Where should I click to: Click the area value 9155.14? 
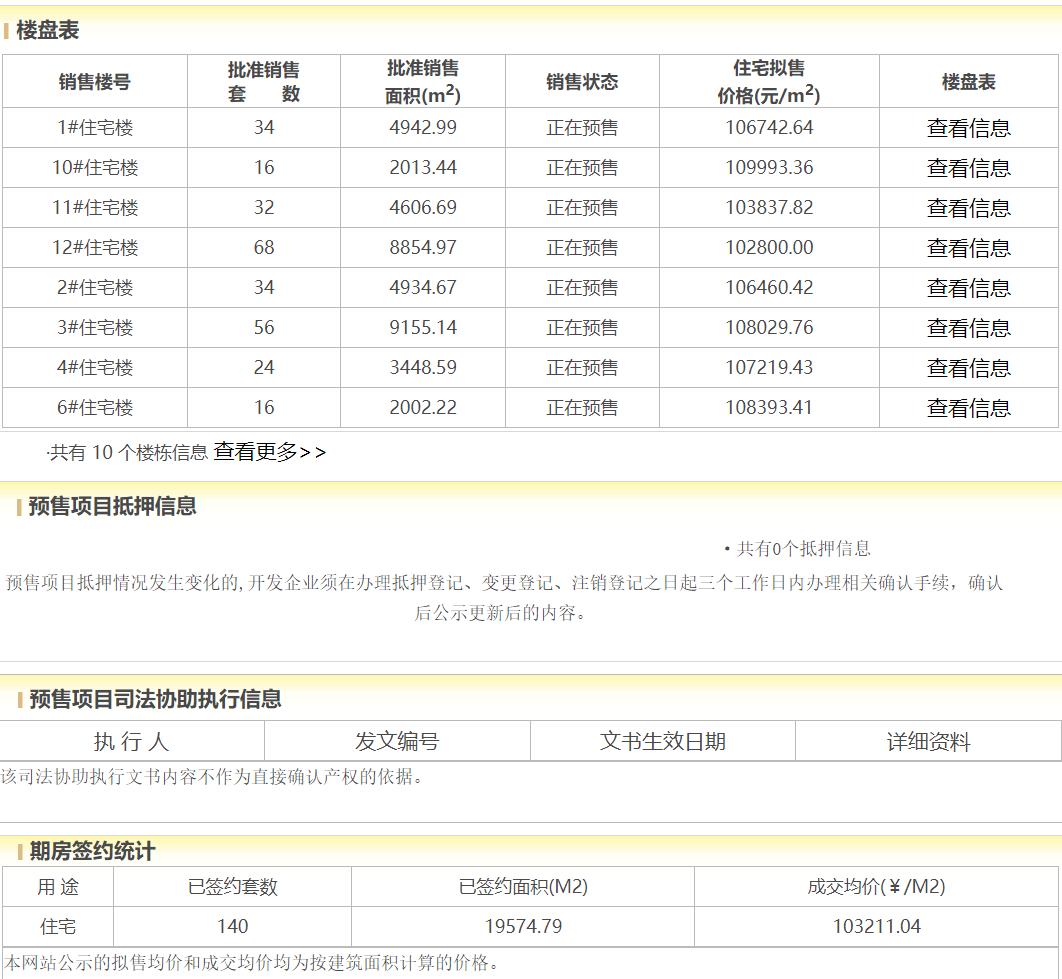(423, 327)
